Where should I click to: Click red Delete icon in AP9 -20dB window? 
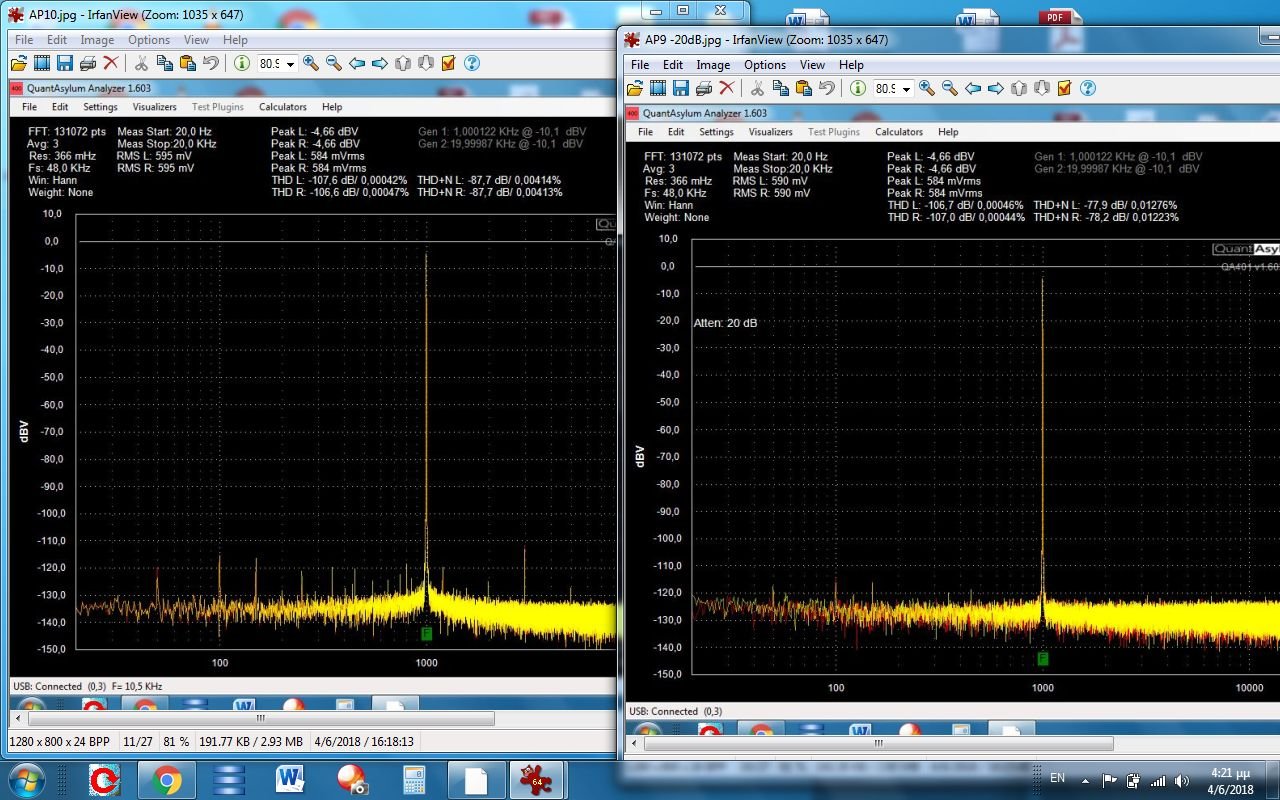(x=727, y=88)
